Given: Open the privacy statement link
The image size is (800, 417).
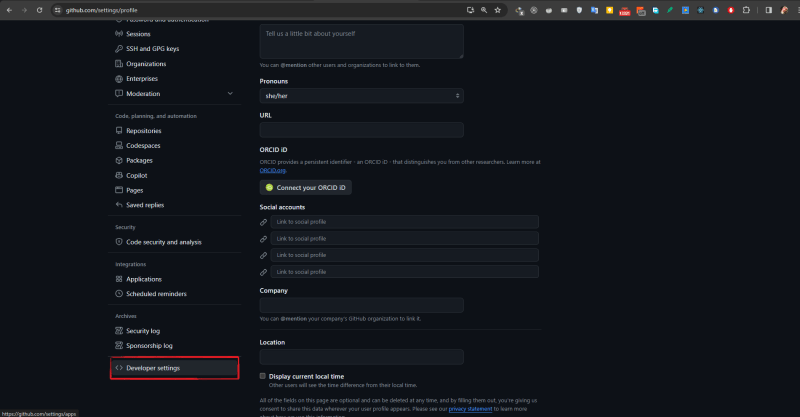Looking at the screenshot, I should coord(470,409).
